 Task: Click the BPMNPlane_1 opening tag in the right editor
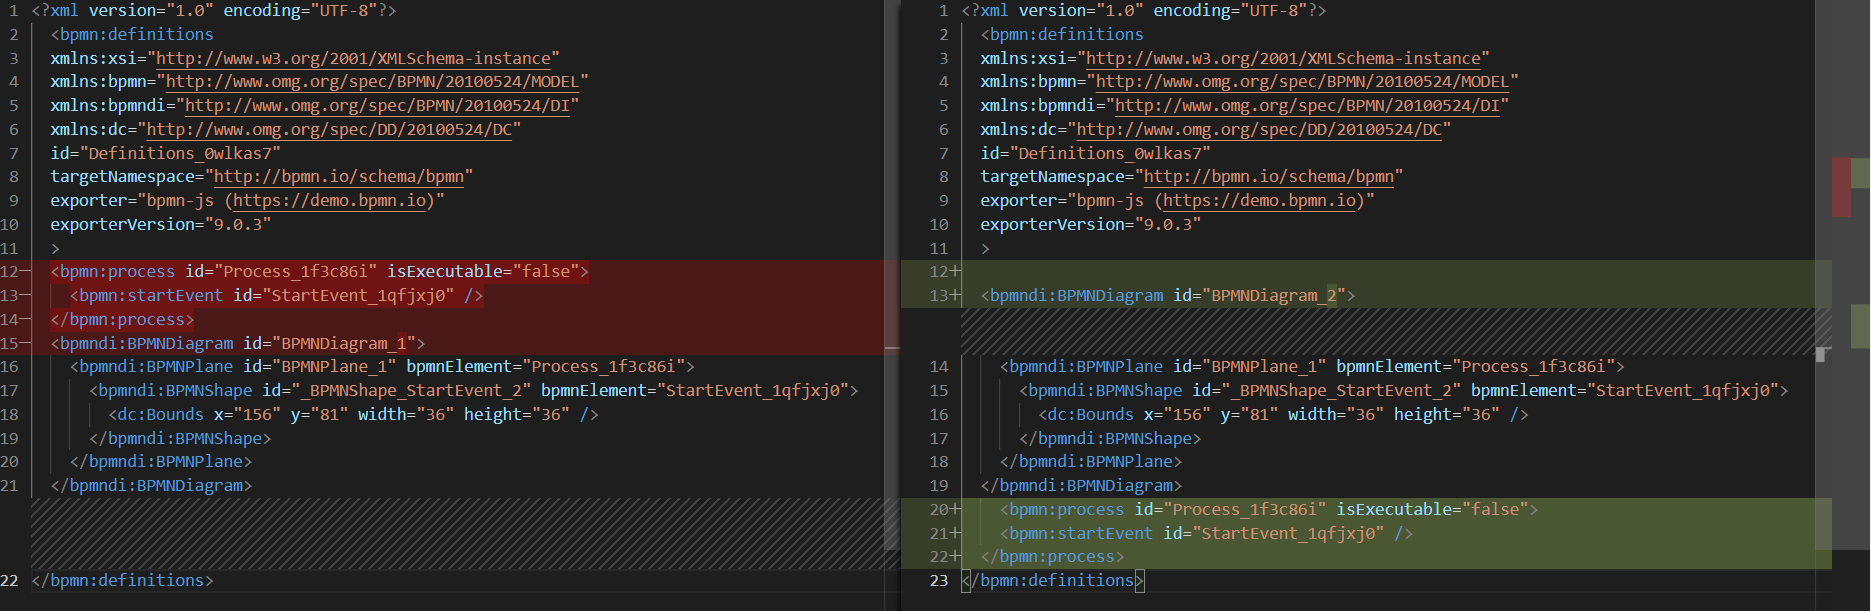(1312, 366)
